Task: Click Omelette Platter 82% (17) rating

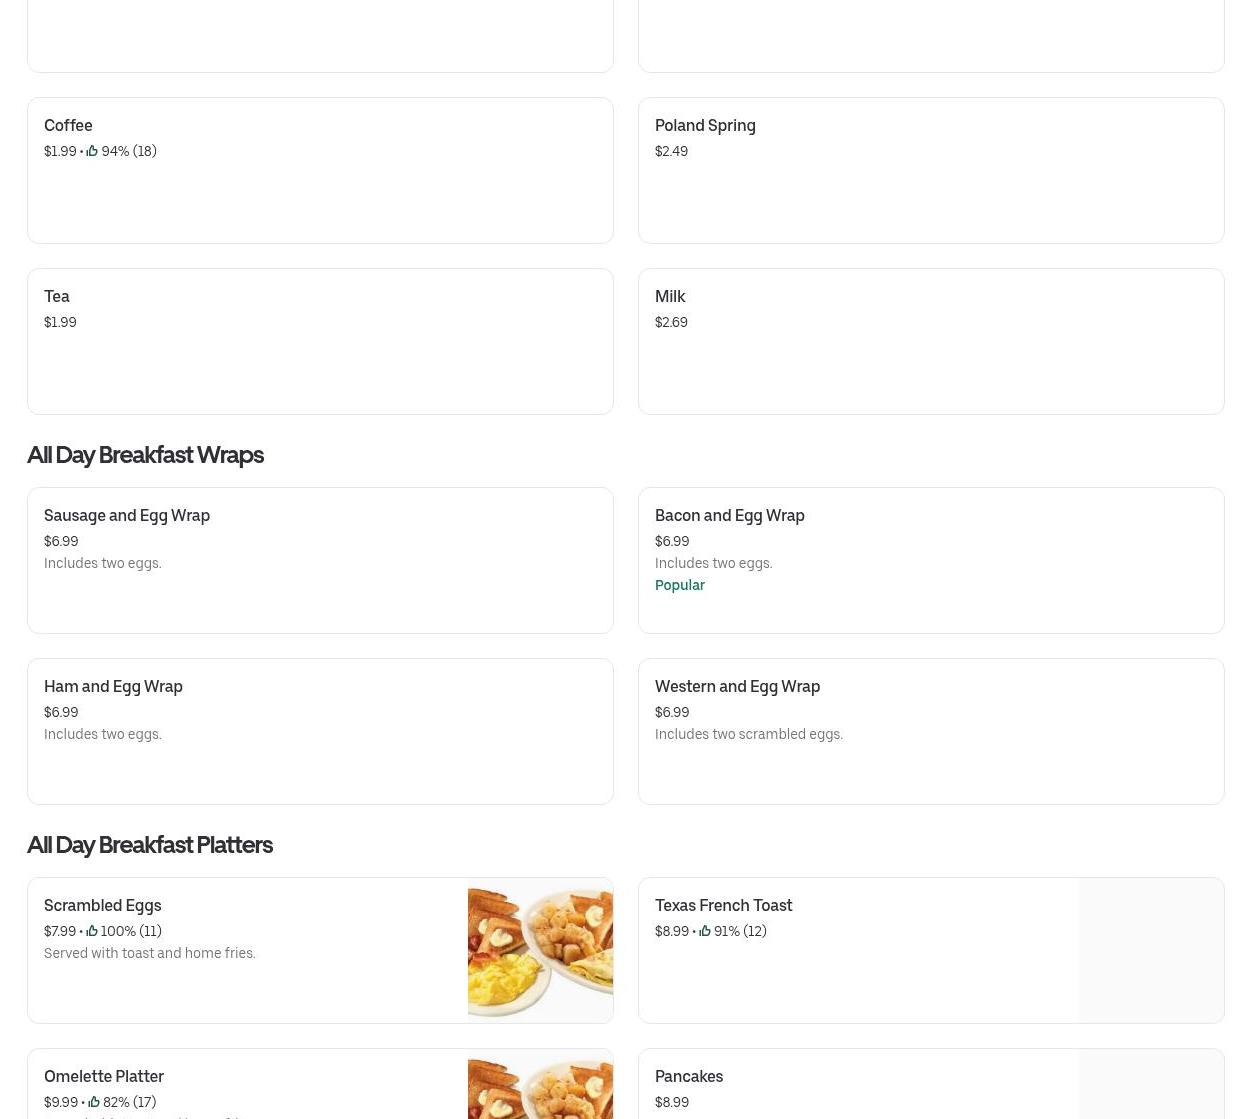Action: [x=129, y=1102]
